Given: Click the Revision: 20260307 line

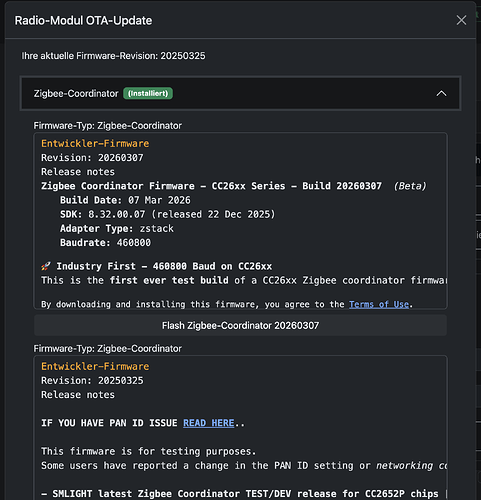Looking at the screenshot, I should click(x=92, y=158).
